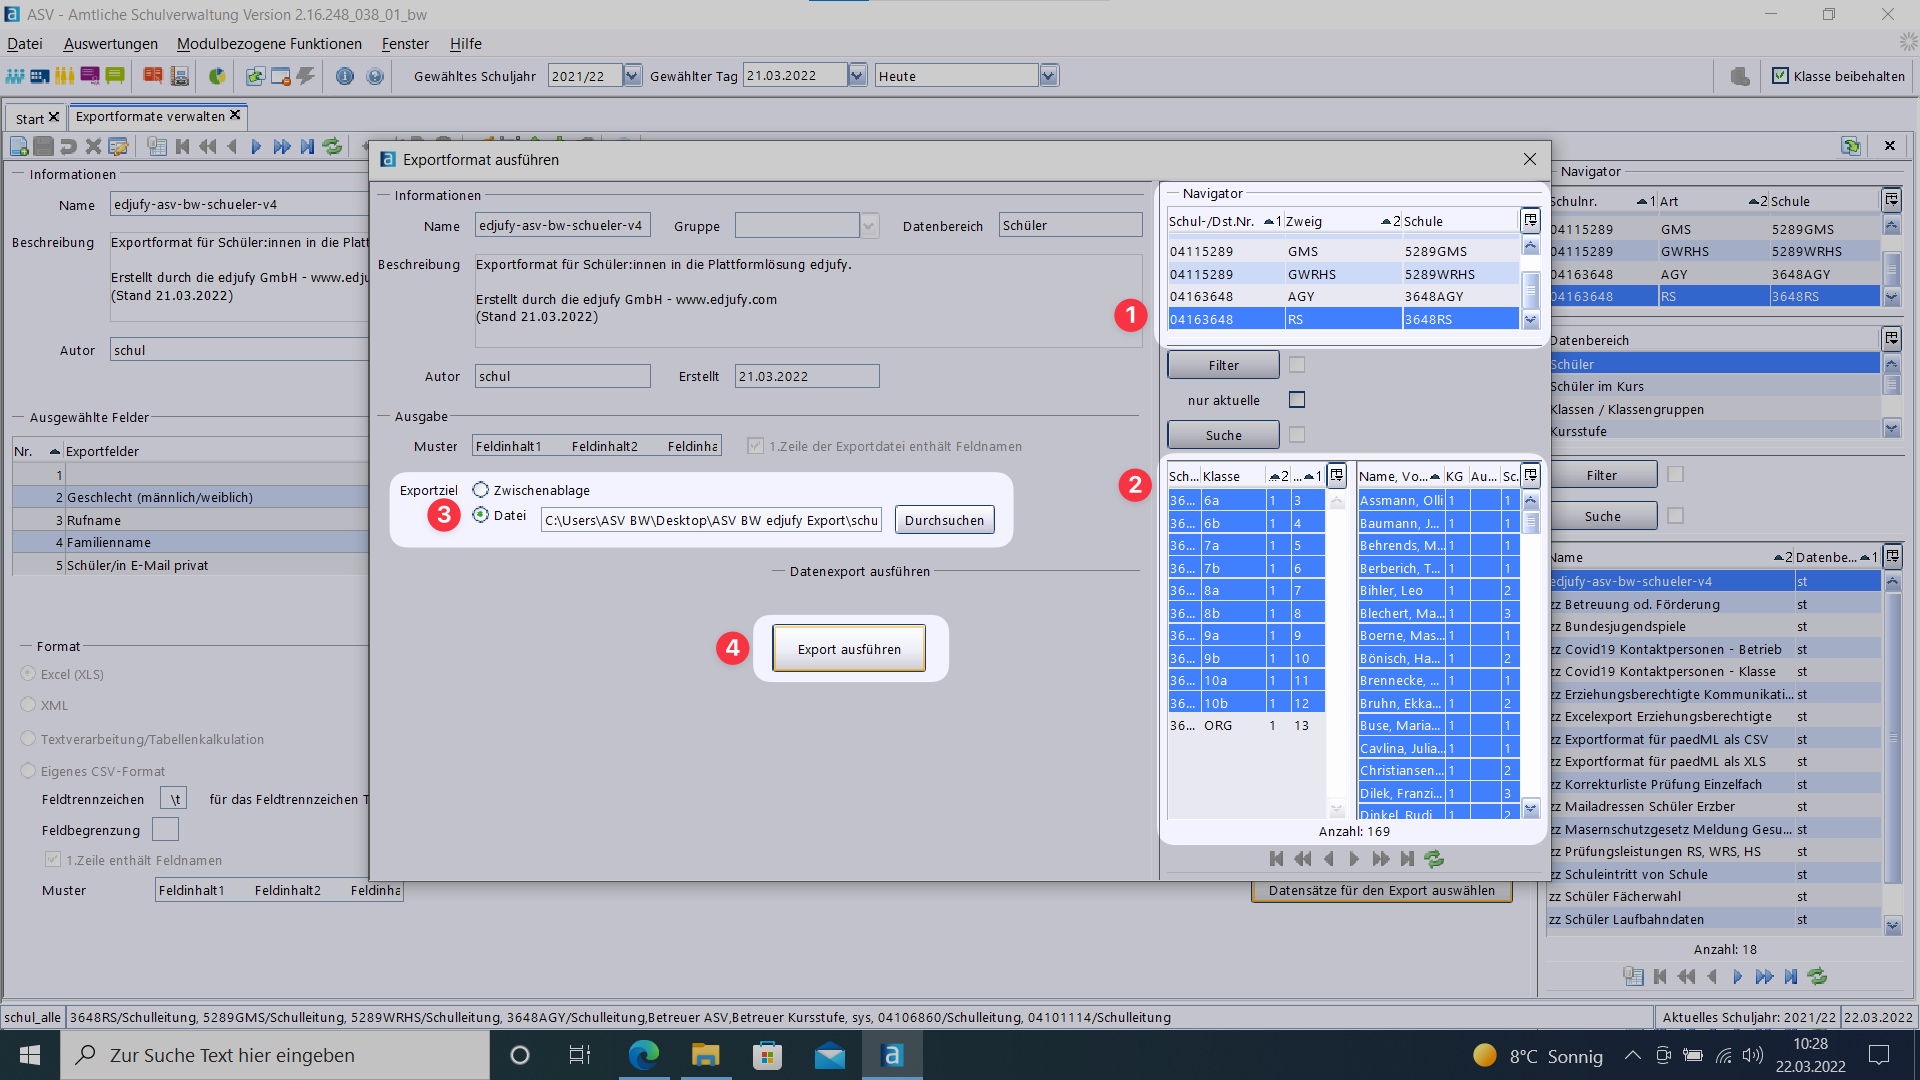1920x1080 pixels.
Task: Open column settings icon of Schul-/Dst.Nr. table
Action: coord(1530,221)
